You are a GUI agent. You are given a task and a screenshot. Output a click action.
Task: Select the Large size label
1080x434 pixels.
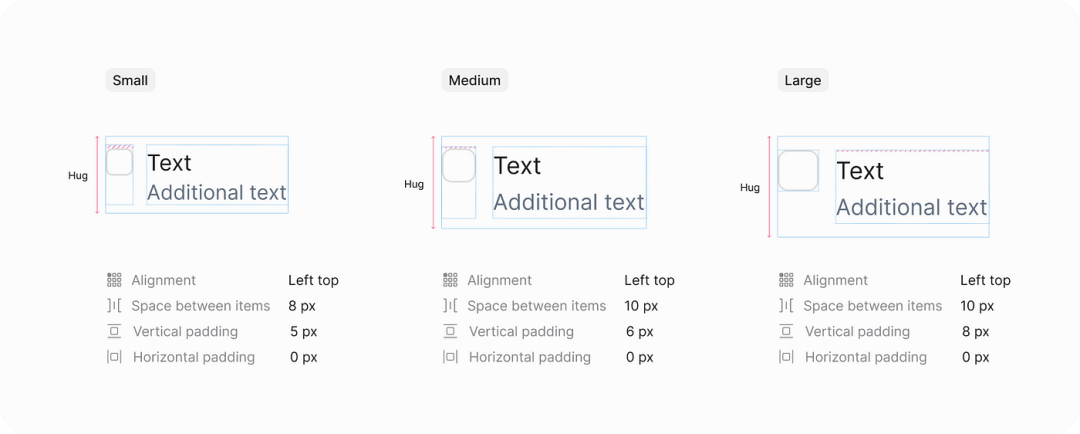tap(803, 80)
